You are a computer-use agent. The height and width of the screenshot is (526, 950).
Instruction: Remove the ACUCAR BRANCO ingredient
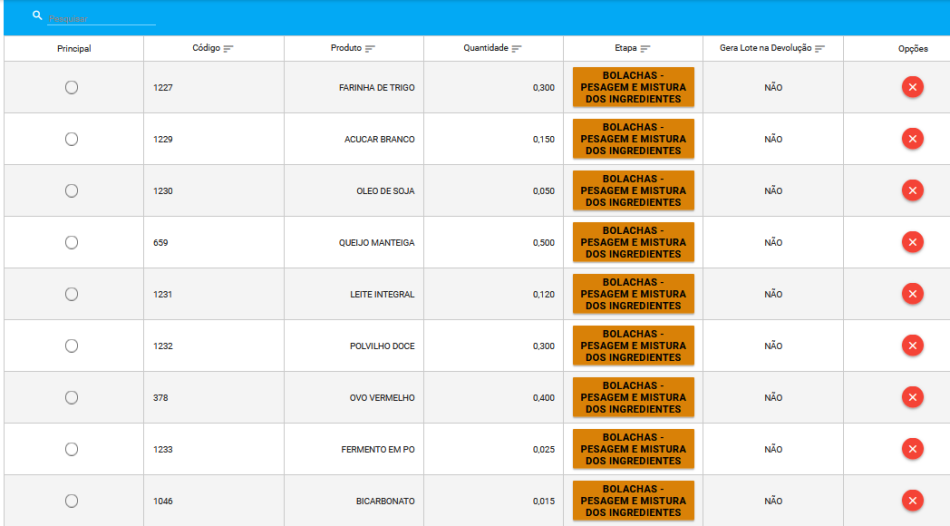click(x=912, y=139)
